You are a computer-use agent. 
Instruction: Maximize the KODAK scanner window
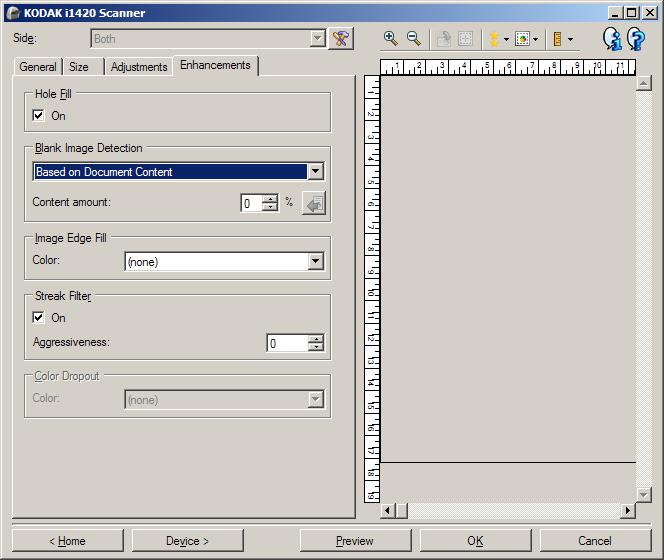[631, 13]
